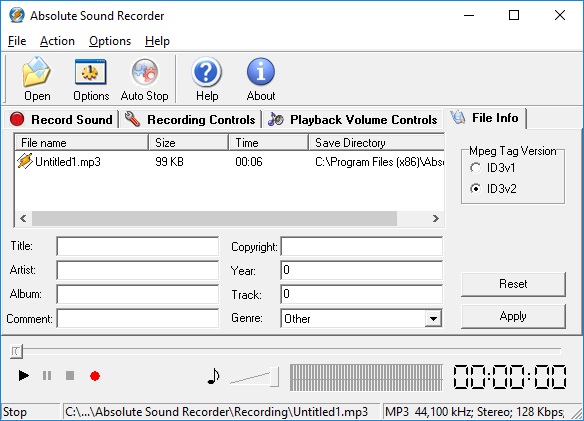Click the Open folder toolbar icon

[36, 71]
